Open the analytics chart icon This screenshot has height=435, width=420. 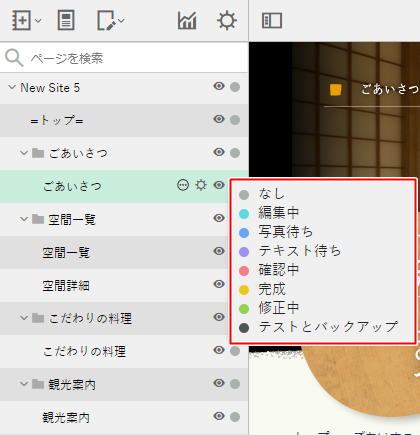[x=187, y=21]
